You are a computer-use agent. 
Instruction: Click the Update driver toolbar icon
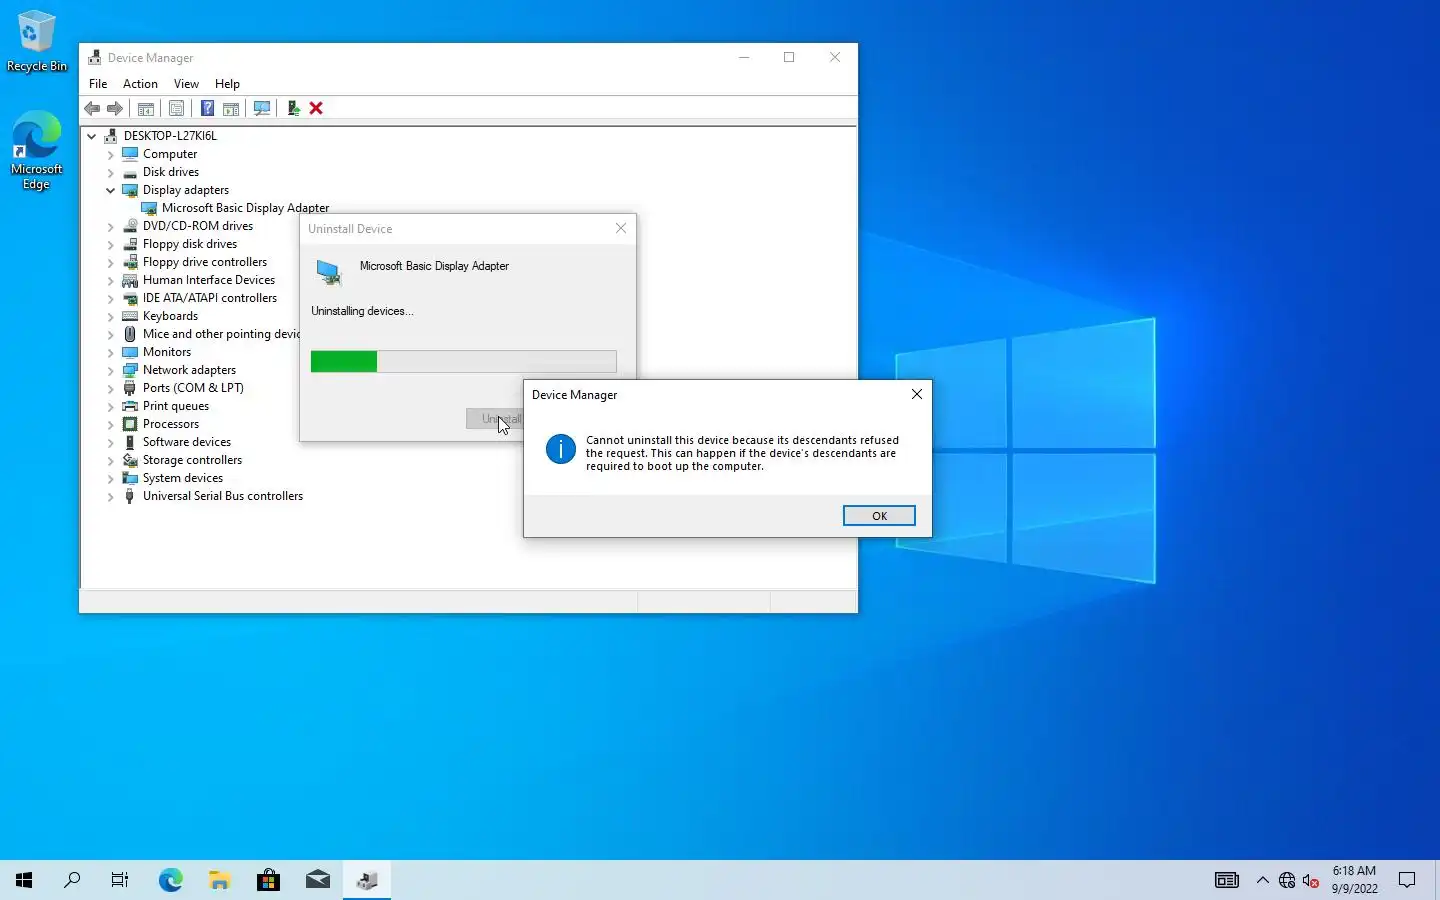[293, 108]
